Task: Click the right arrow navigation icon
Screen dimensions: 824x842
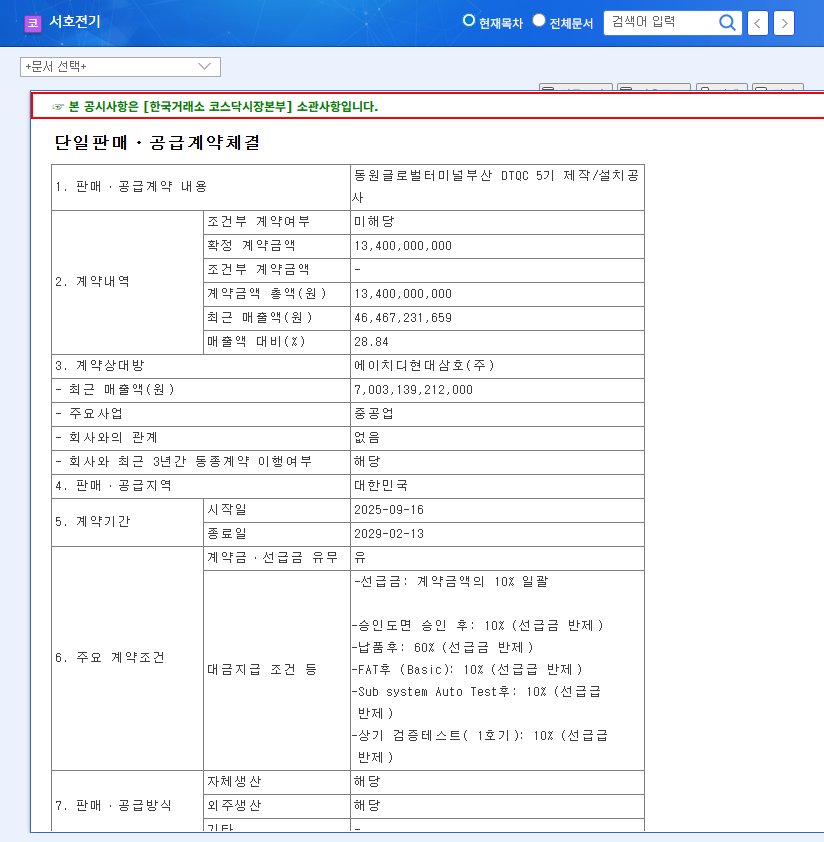Action: pyautogui.click(x=784, y=22)
